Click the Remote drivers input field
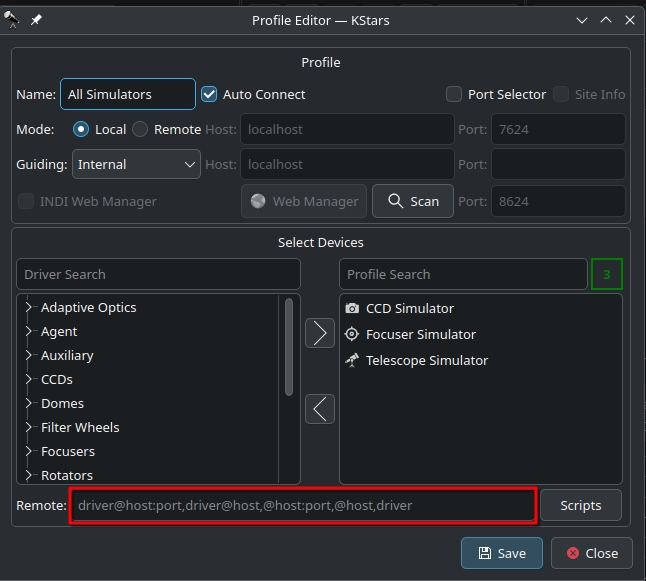Viewport: 646px width, 581px height. tap(303, 505)
